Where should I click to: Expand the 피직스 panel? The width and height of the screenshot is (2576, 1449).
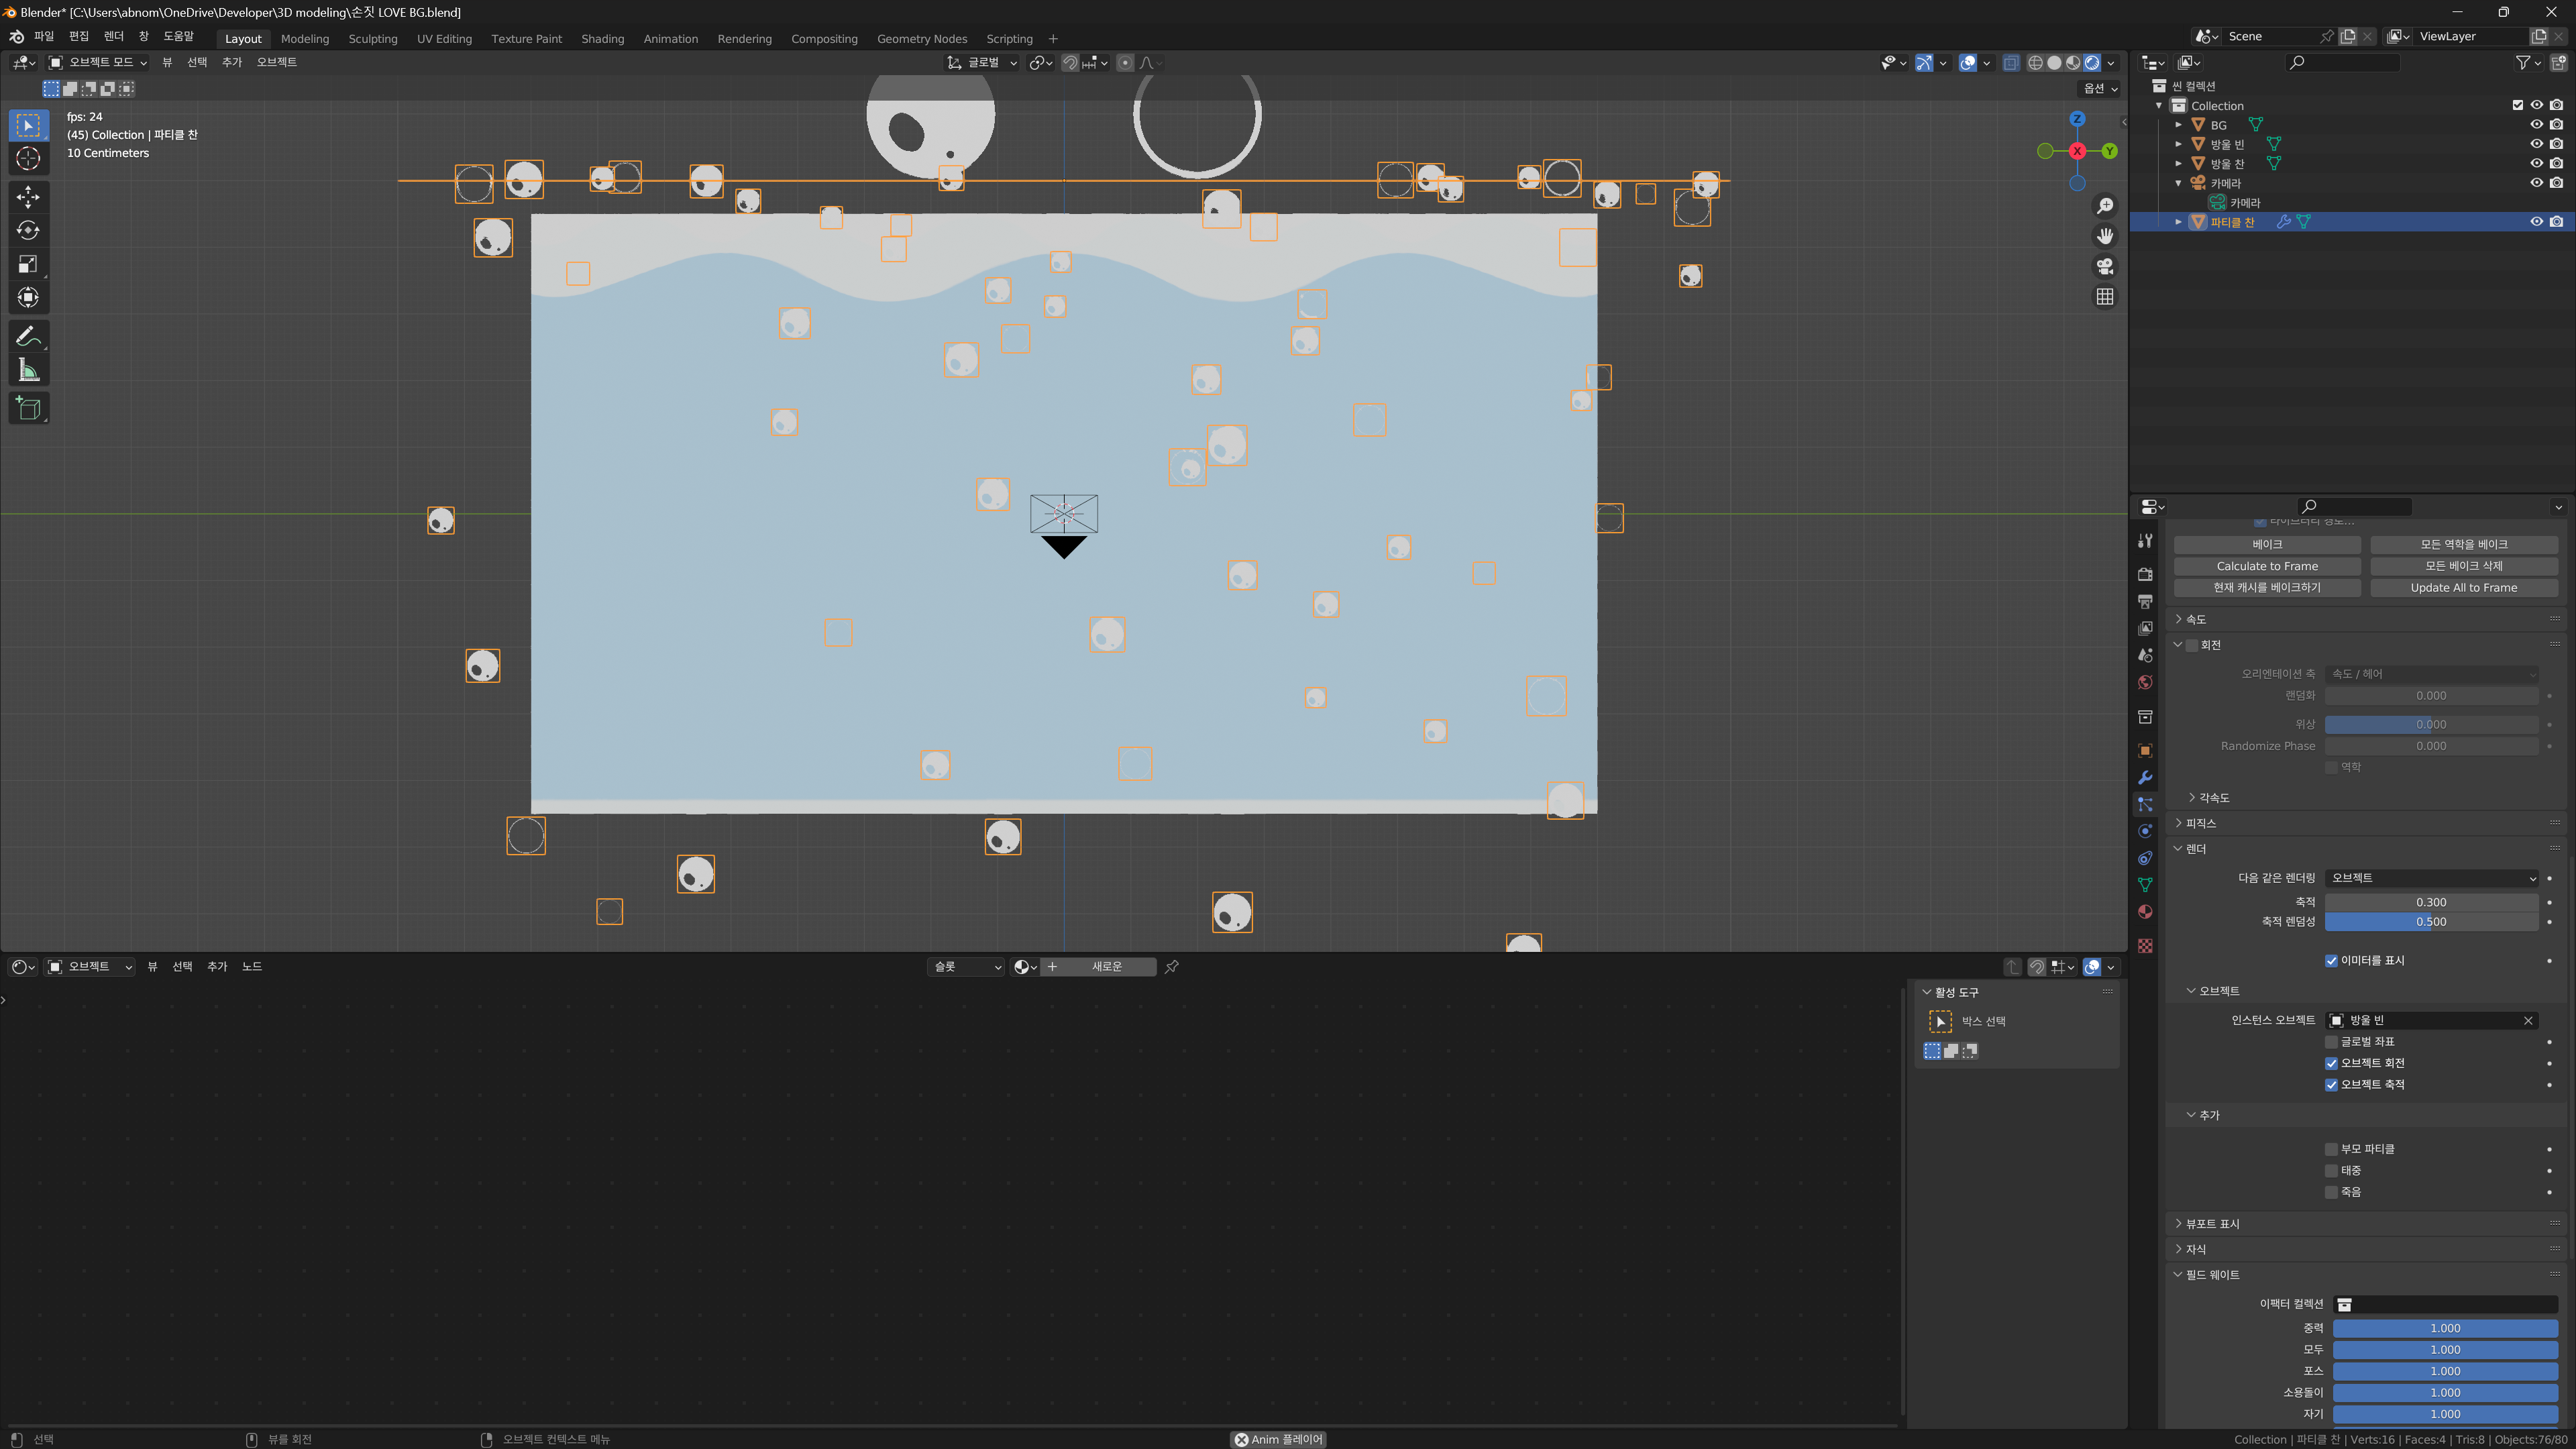2200,823
